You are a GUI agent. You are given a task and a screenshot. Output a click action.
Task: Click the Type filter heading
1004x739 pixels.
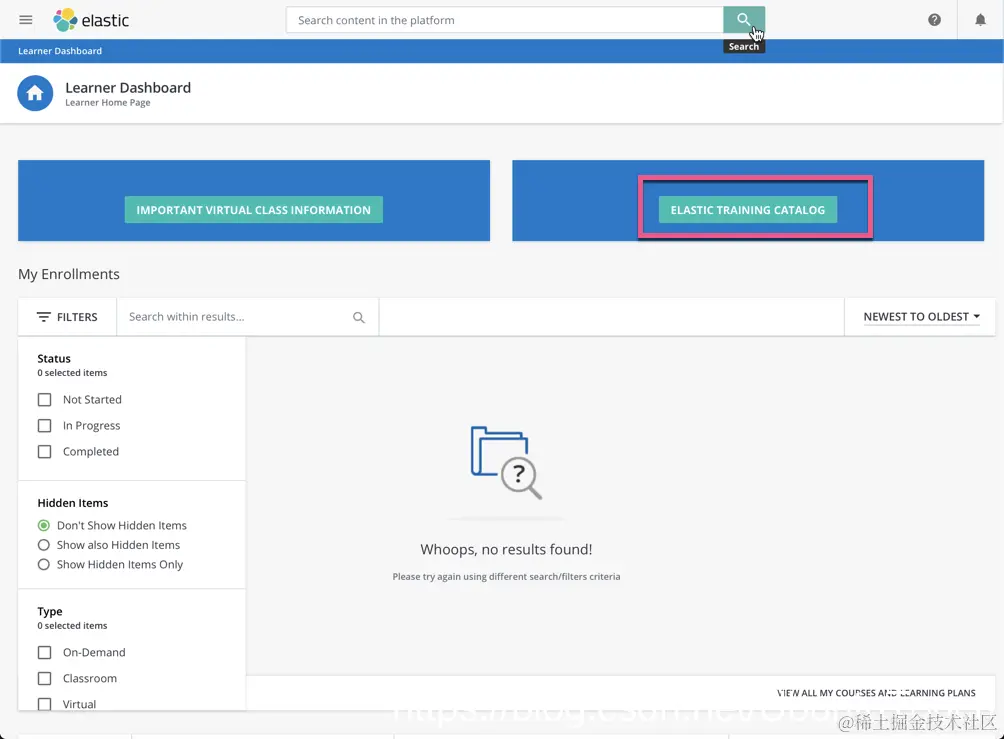tap(50, 612)
